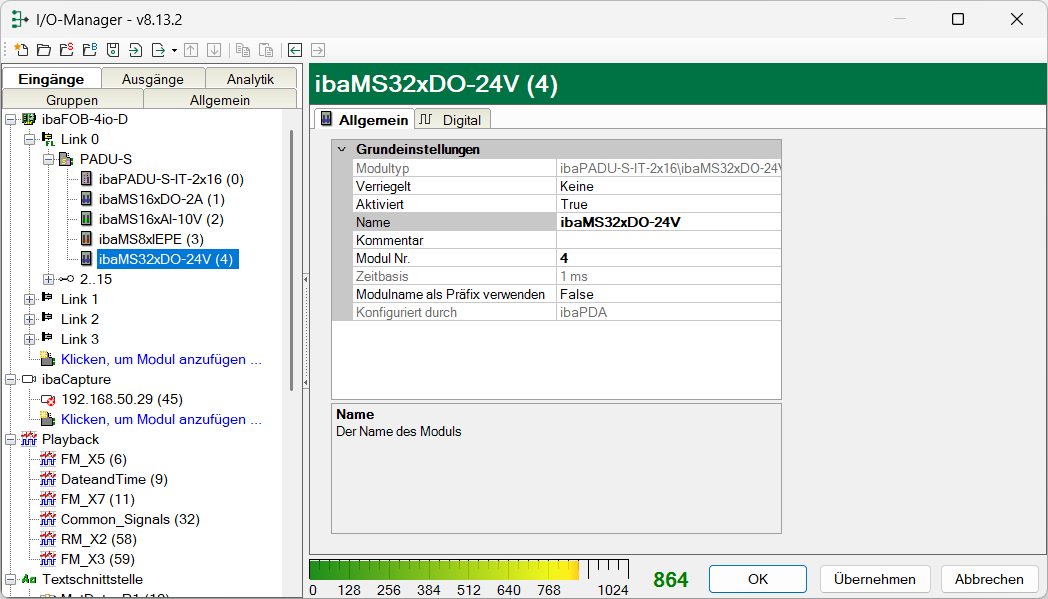Click the green-yellow signal usage bar
The height and width of the screenshot is (599, 1048).
click(445, 570)
